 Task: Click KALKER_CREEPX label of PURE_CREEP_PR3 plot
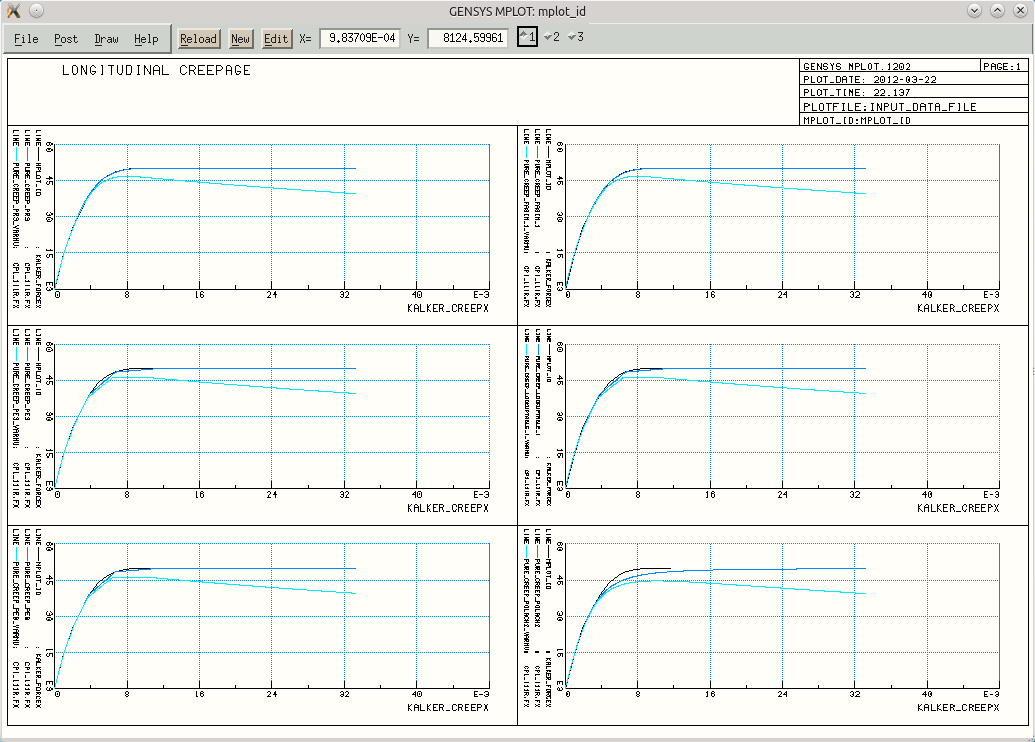(448, 308)
